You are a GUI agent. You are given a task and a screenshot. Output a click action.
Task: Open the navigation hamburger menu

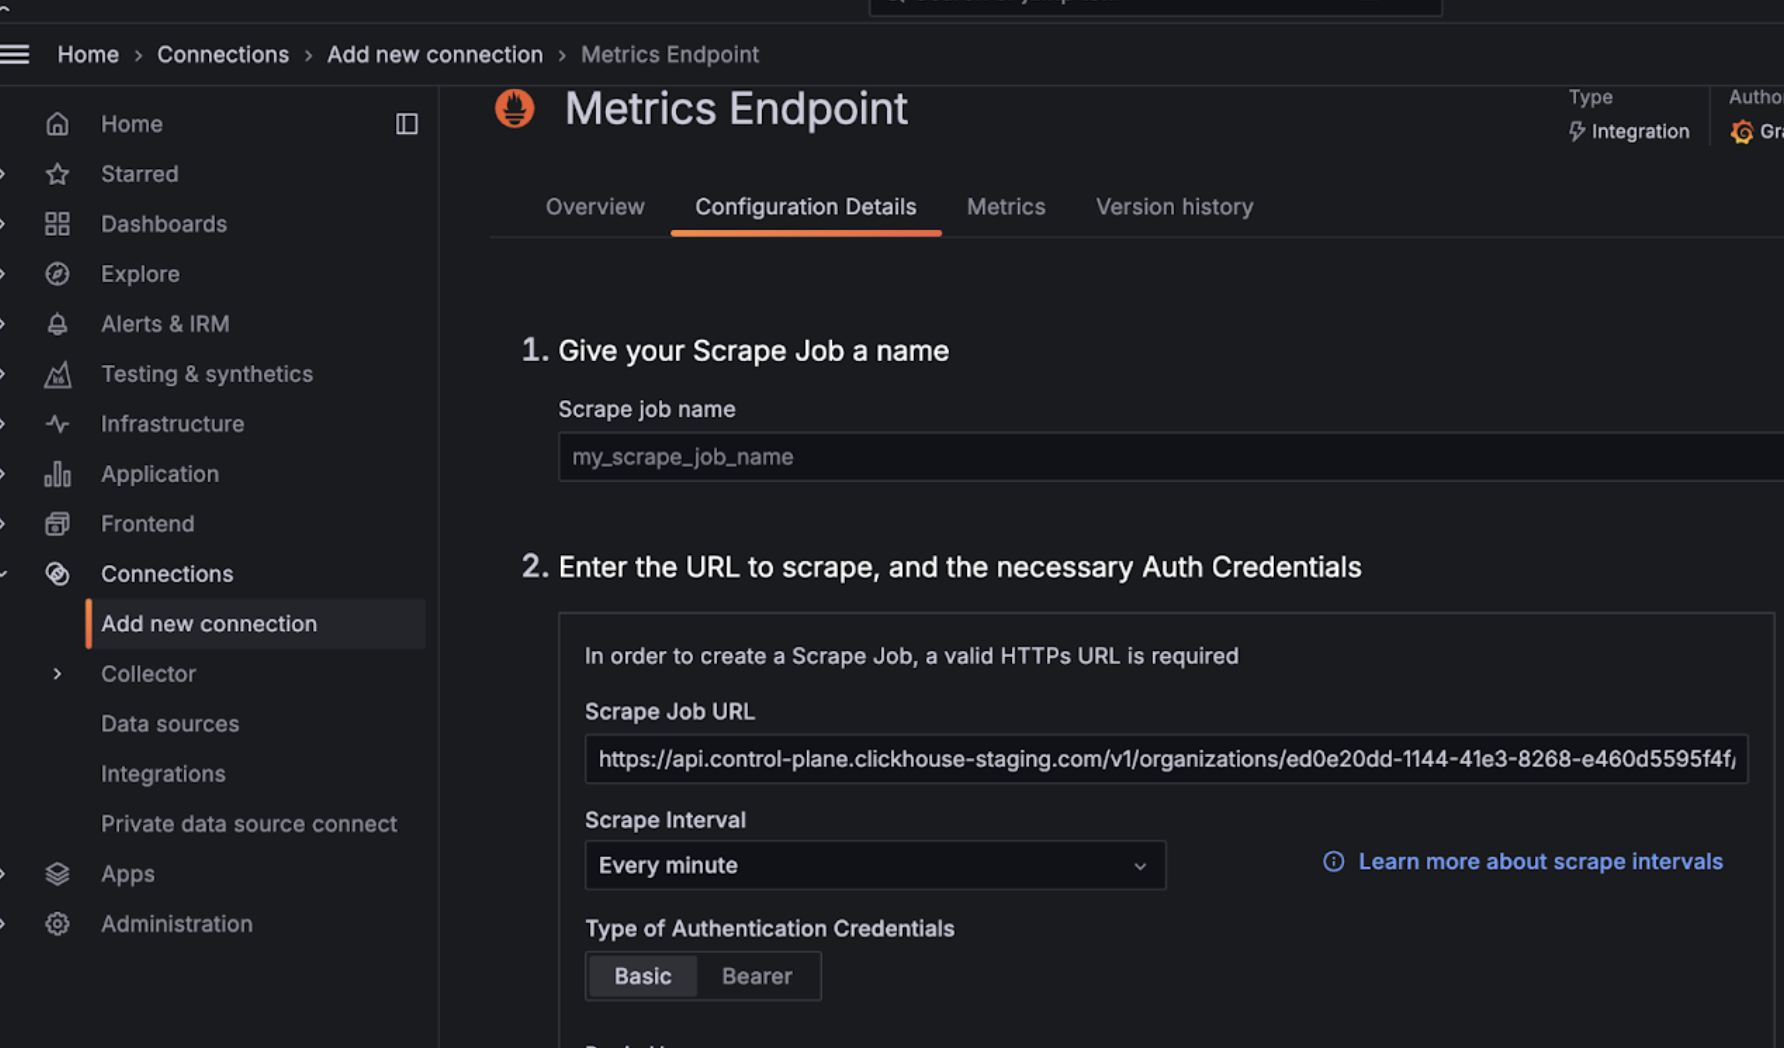click(16, 54)
